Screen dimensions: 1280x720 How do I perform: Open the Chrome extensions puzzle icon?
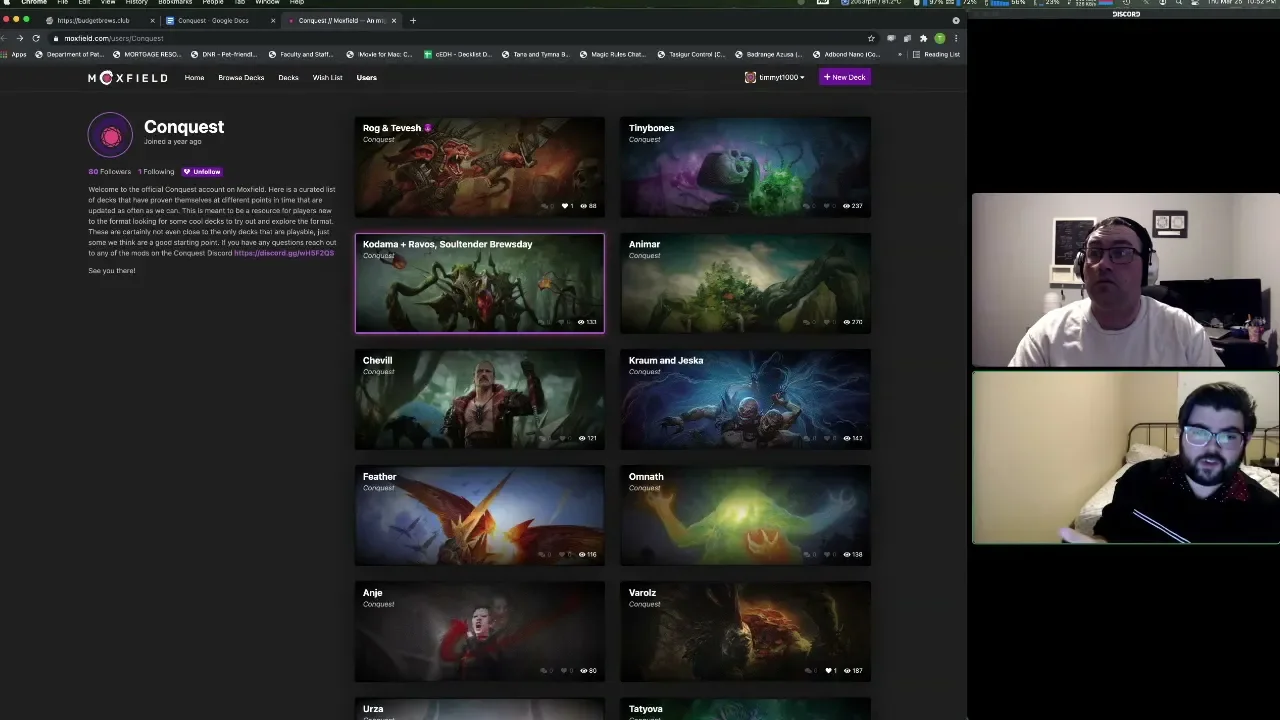923,38
